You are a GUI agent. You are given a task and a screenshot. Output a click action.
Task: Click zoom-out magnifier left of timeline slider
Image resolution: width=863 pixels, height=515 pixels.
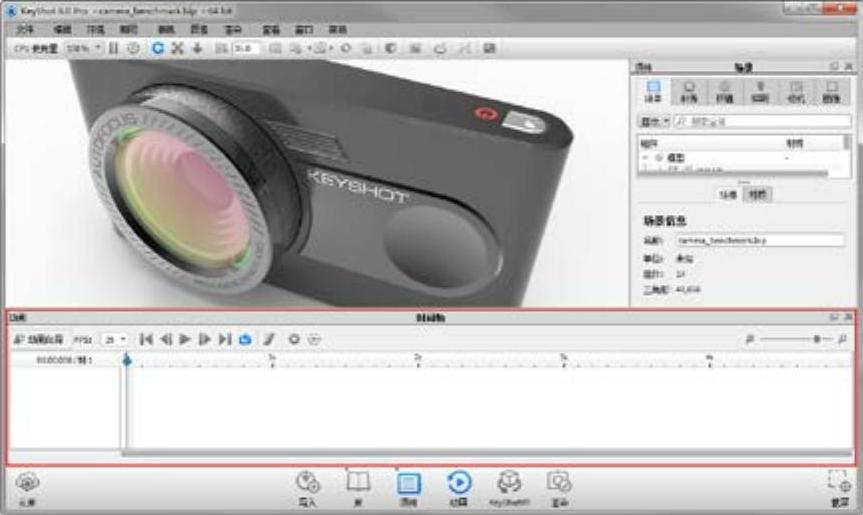[750, 339]
